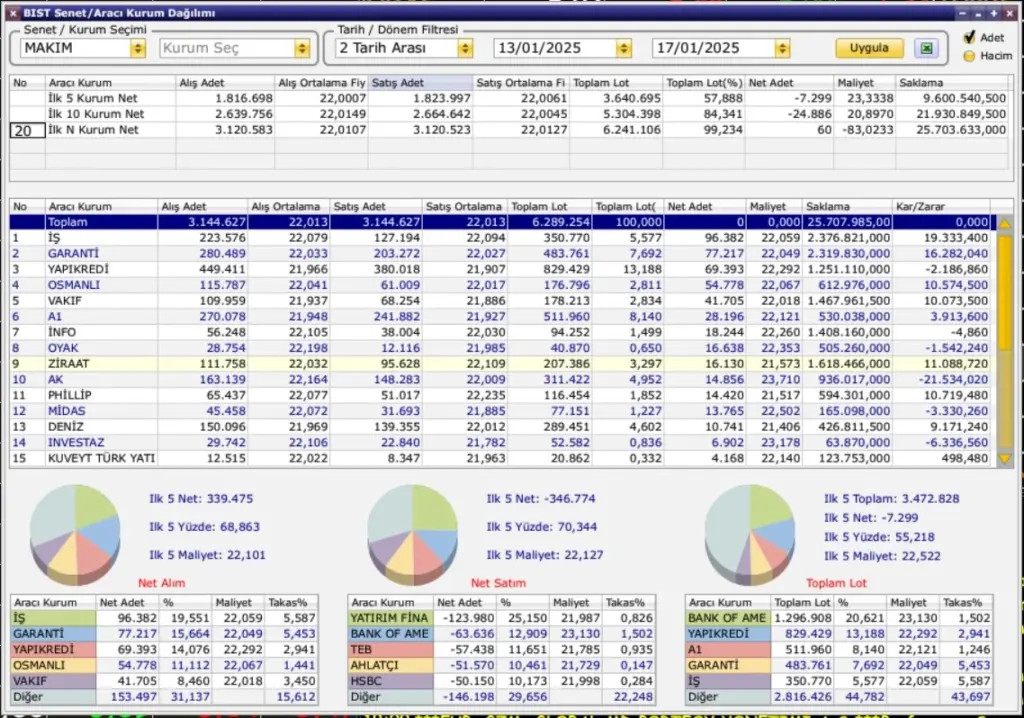This screenshot has width=1024, height=718.
Task: Open the Kurum Seç broker dropdown
Action: tap(301, 48)
